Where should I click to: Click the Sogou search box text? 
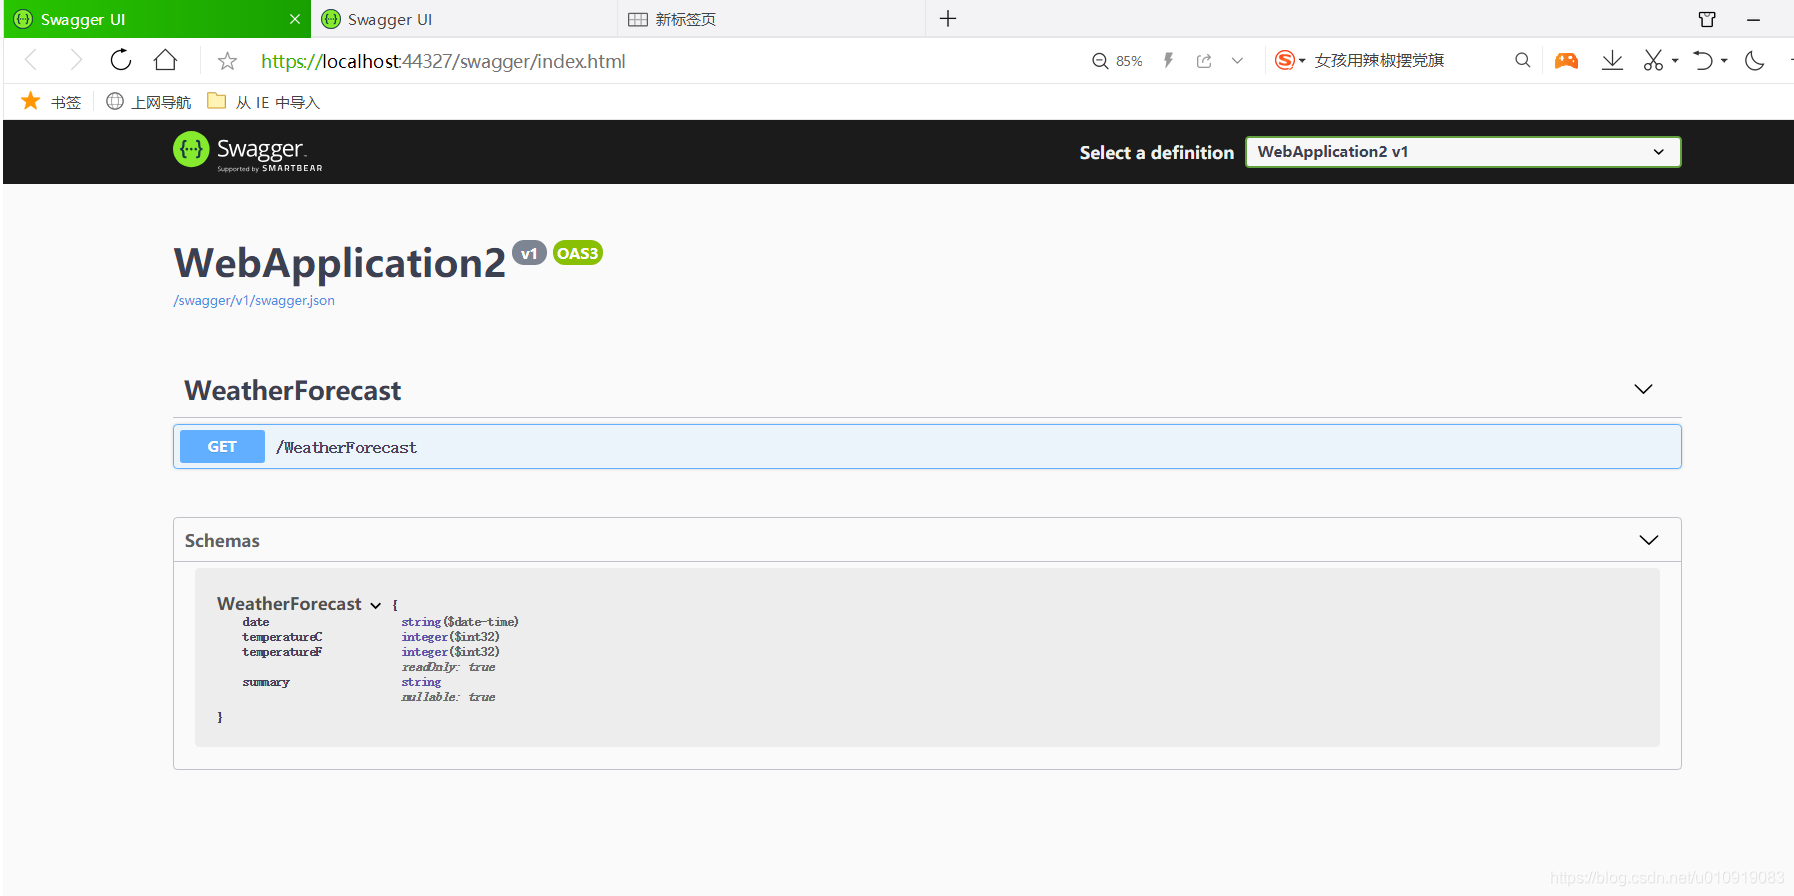coord(1379,60)
